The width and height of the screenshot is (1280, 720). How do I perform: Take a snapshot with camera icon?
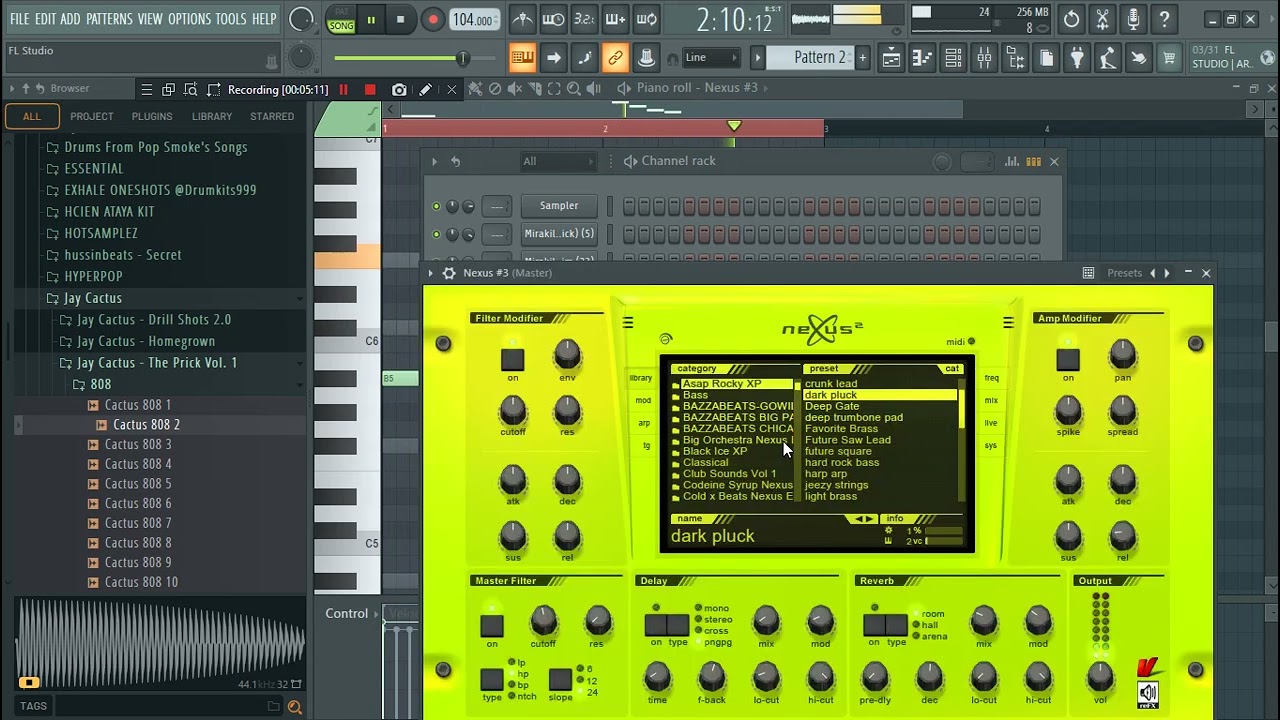[x=399, y=90]
